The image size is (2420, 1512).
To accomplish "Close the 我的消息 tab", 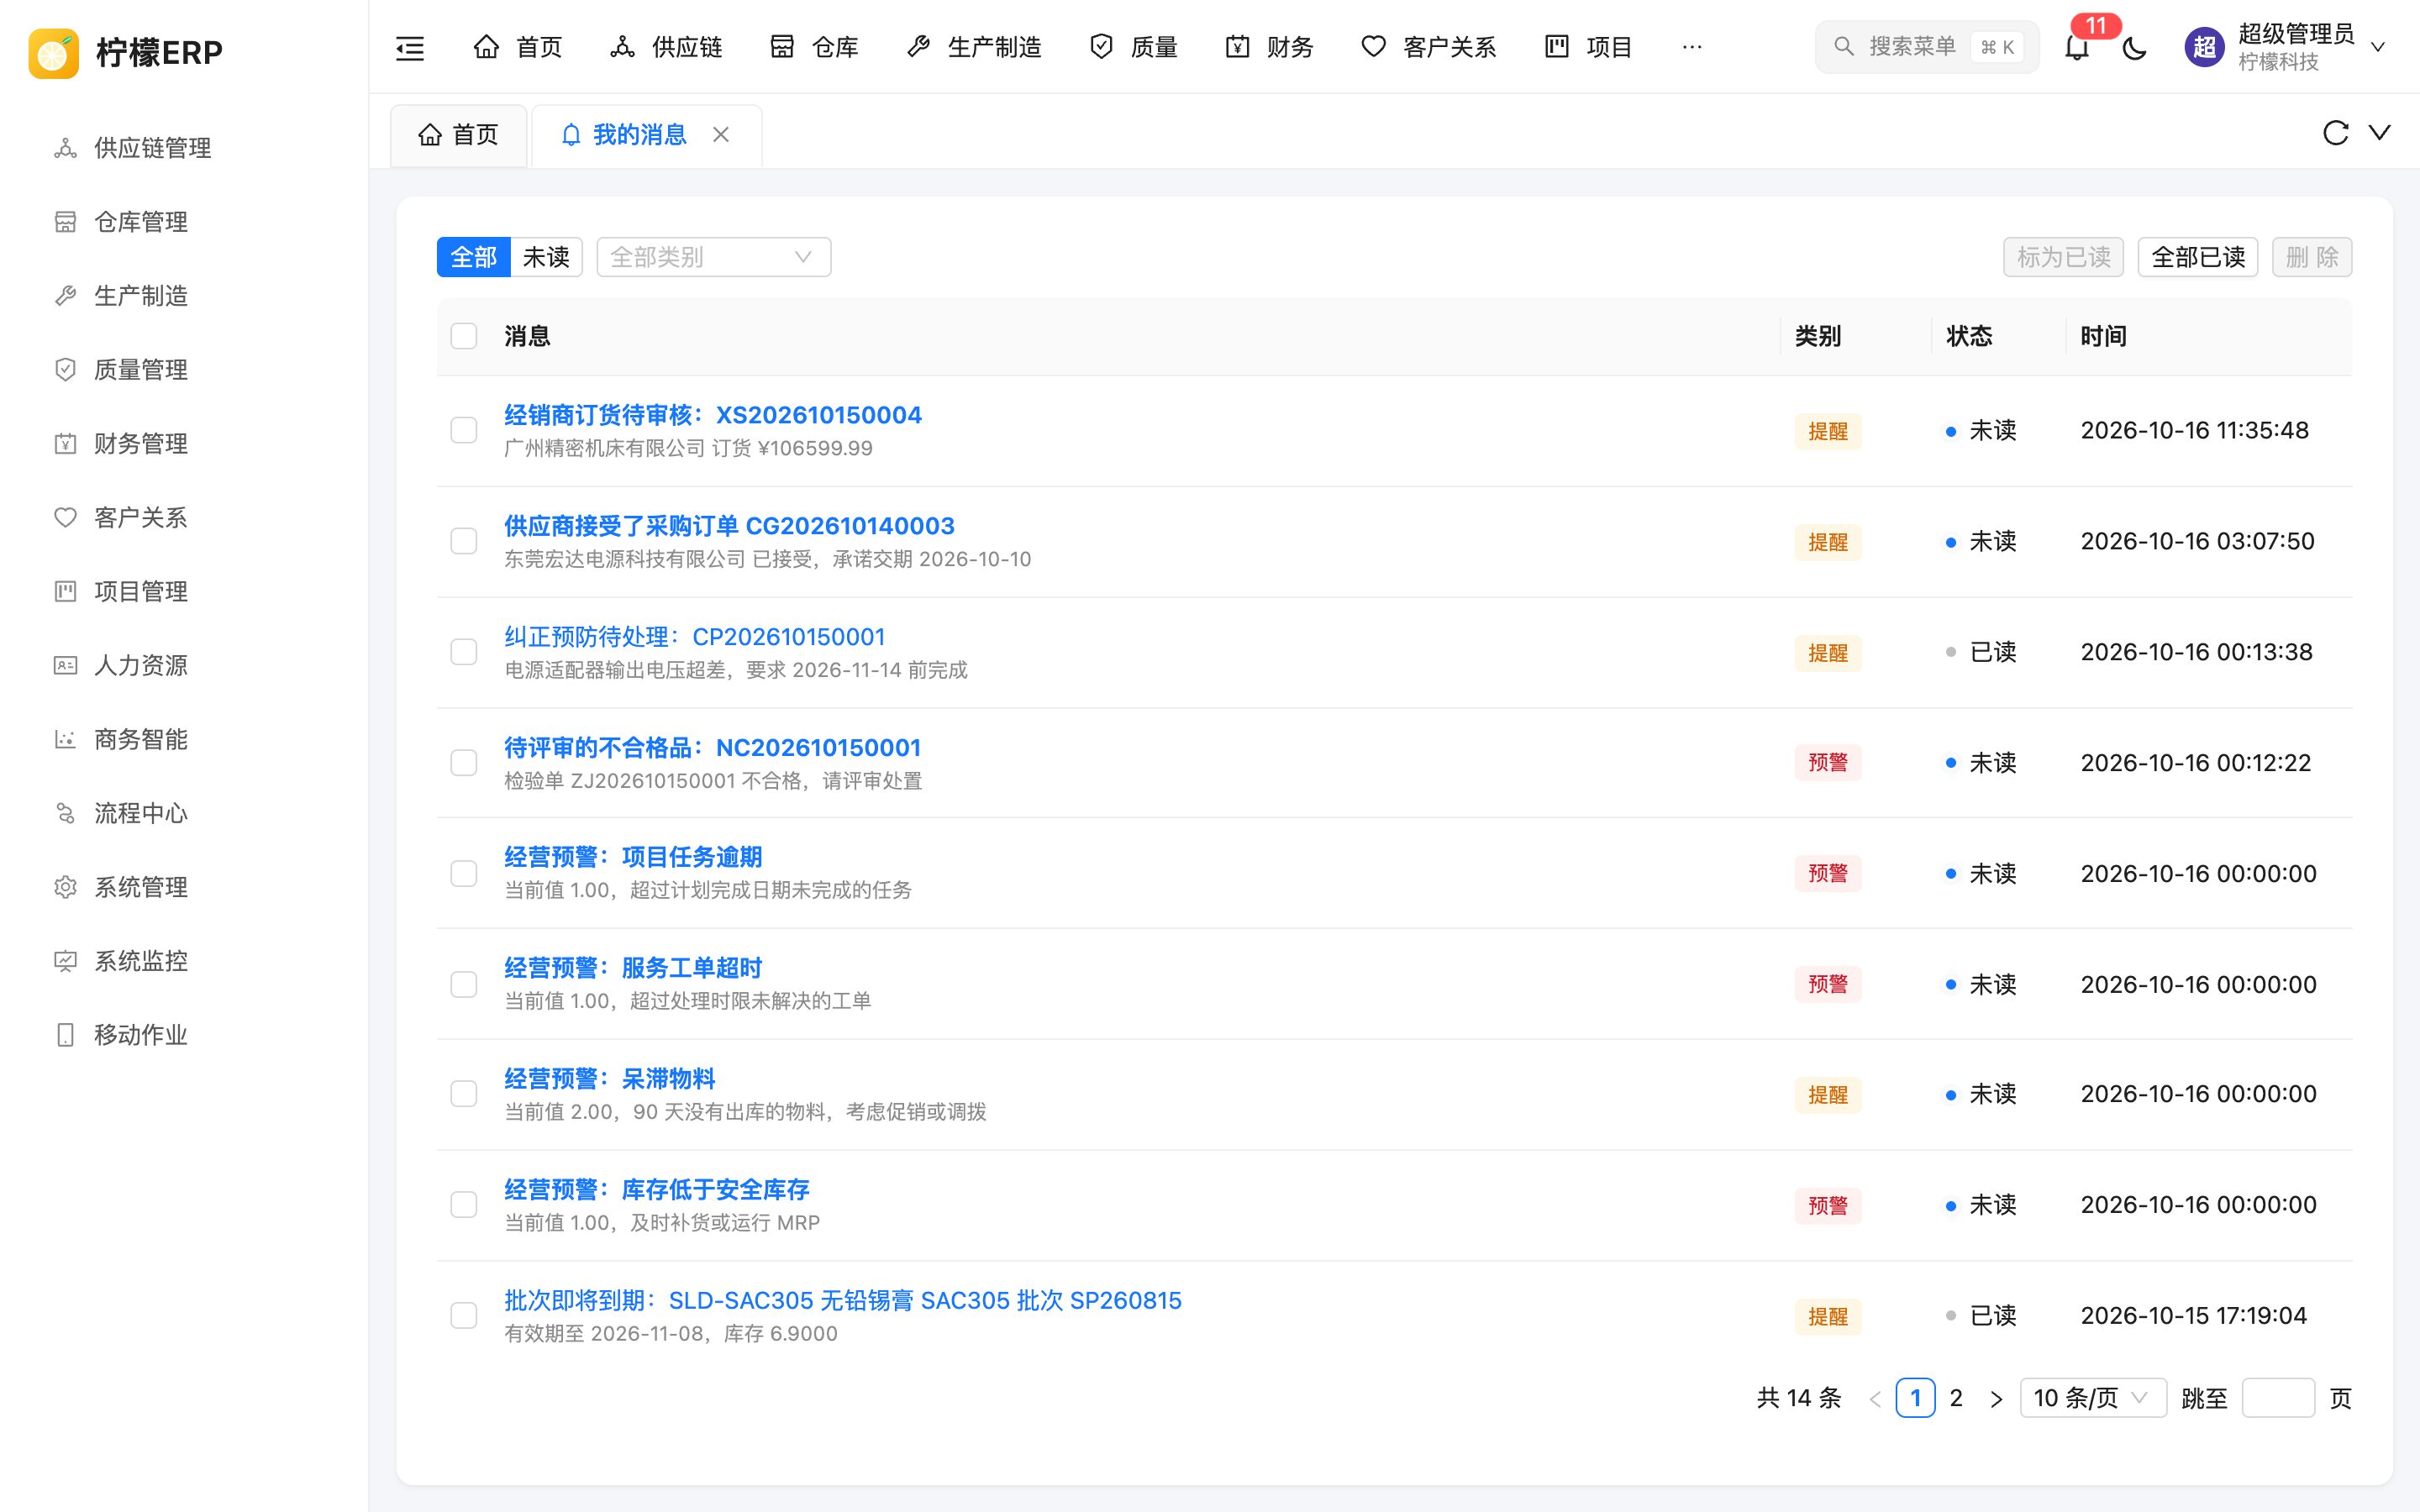I will [721, 135].
